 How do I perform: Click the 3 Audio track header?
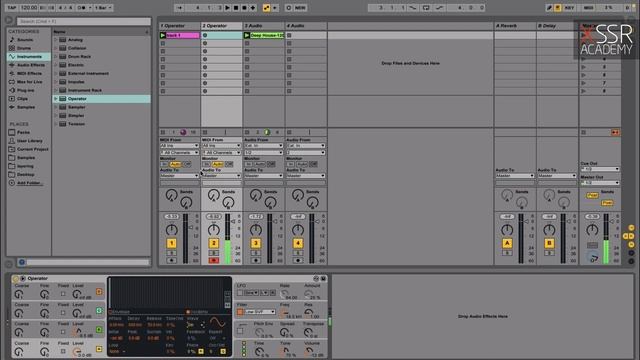(x=264, y=26)
